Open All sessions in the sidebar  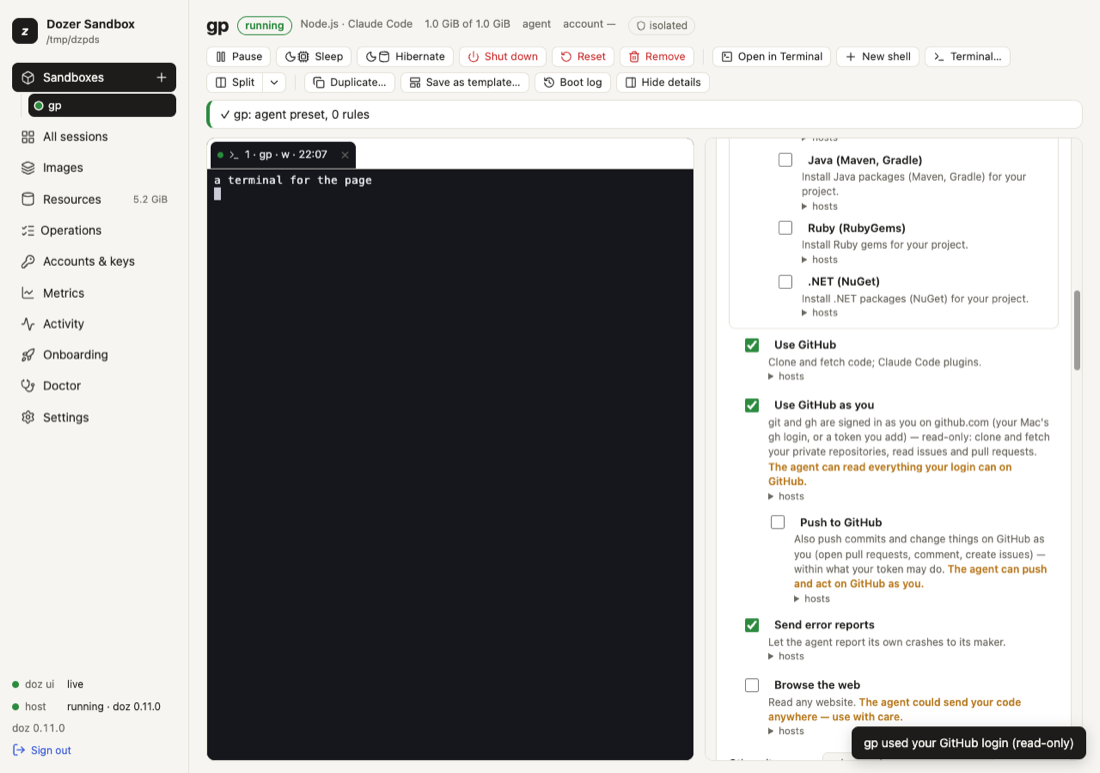click(x=75, y=137)
